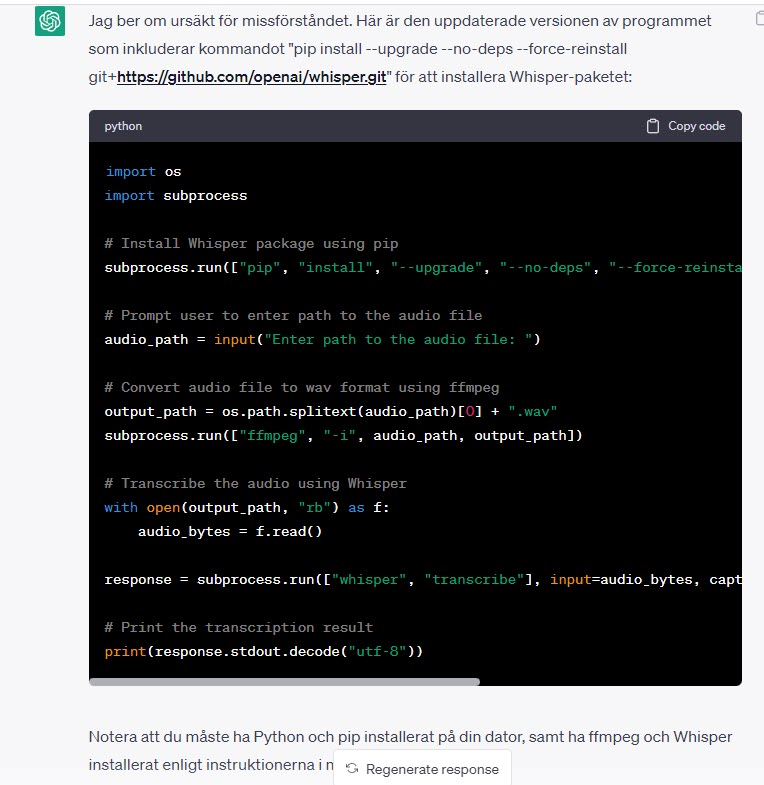Click comment '# Transcribe the audio using Whisper'
The width and height of the screenshot is (764, 785).
(255, 484)
